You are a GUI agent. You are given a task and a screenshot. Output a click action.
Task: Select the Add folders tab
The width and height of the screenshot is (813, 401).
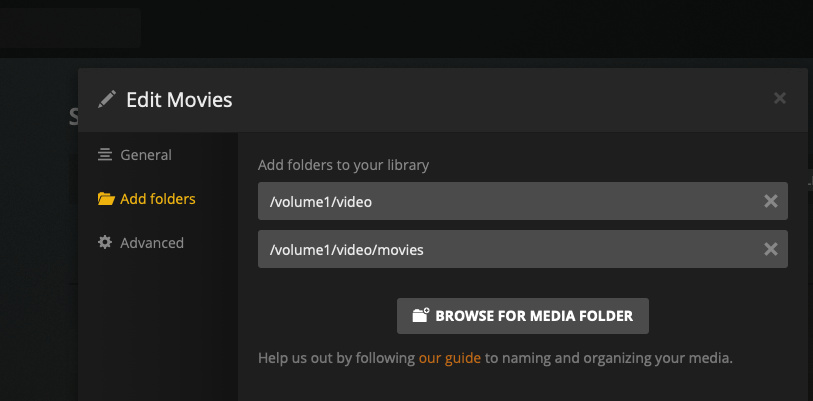coord(157,199)
